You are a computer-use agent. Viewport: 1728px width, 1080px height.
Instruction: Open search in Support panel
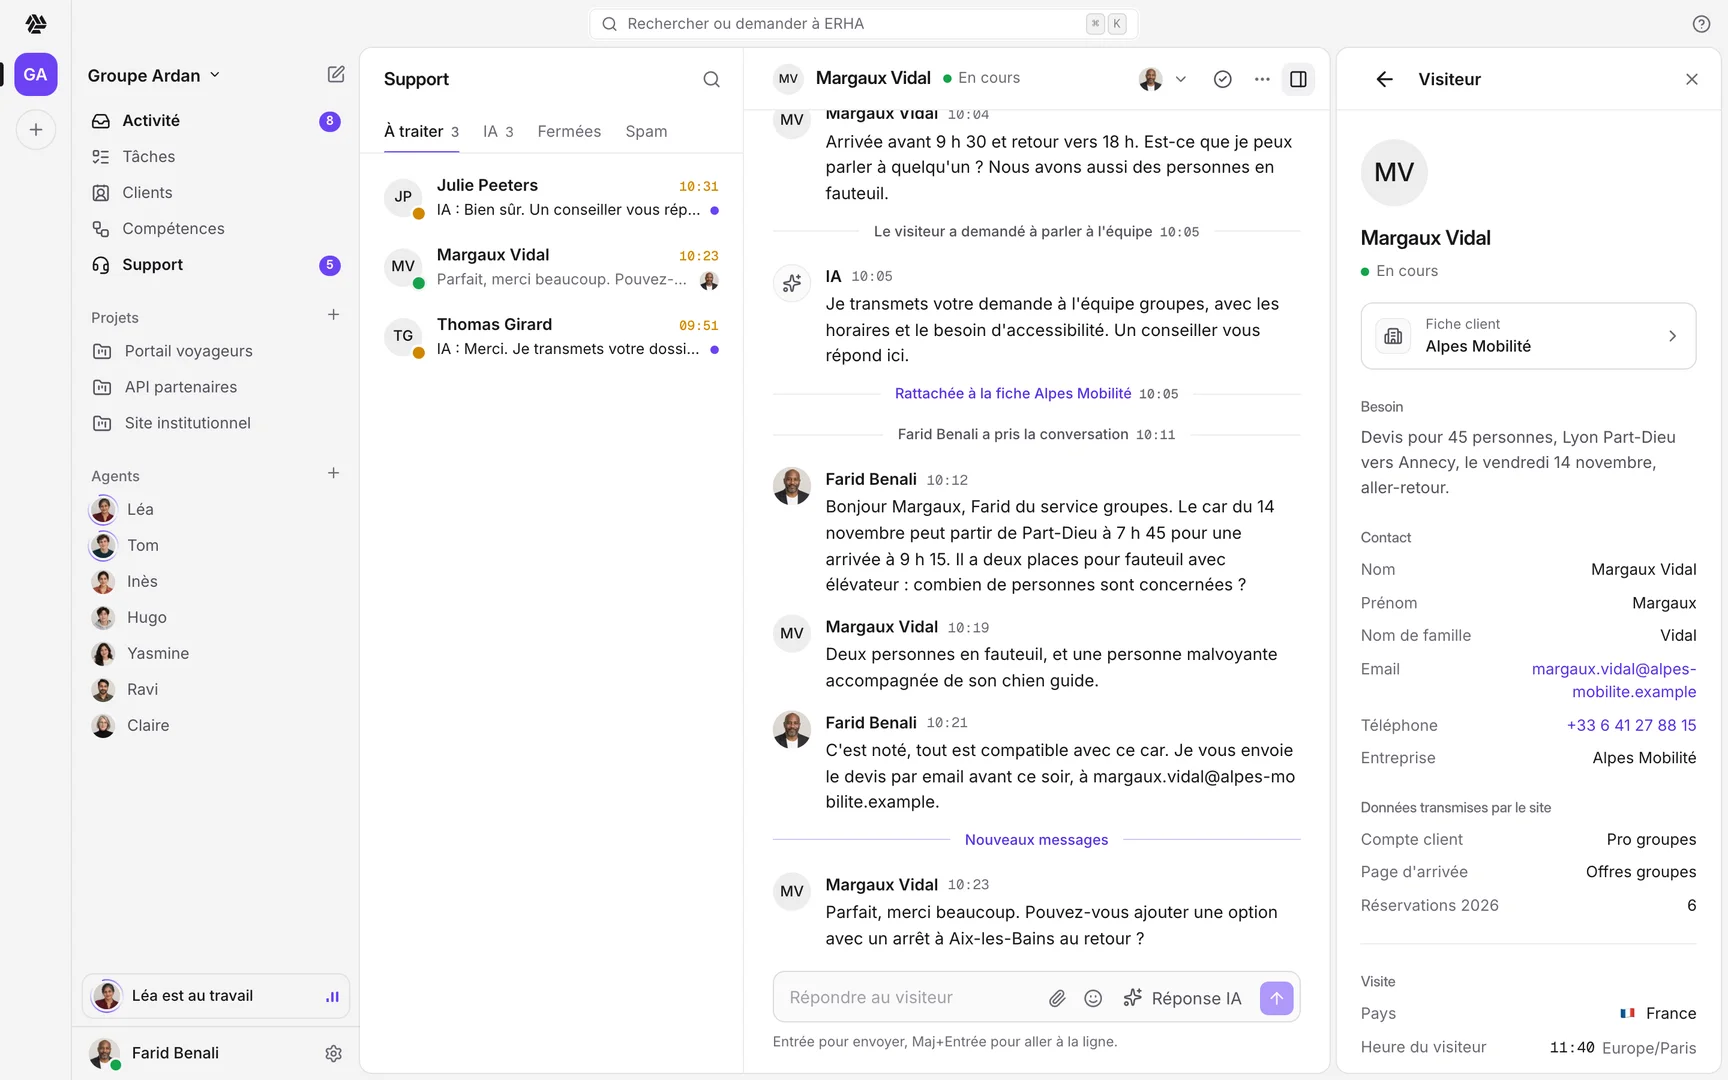711,79
